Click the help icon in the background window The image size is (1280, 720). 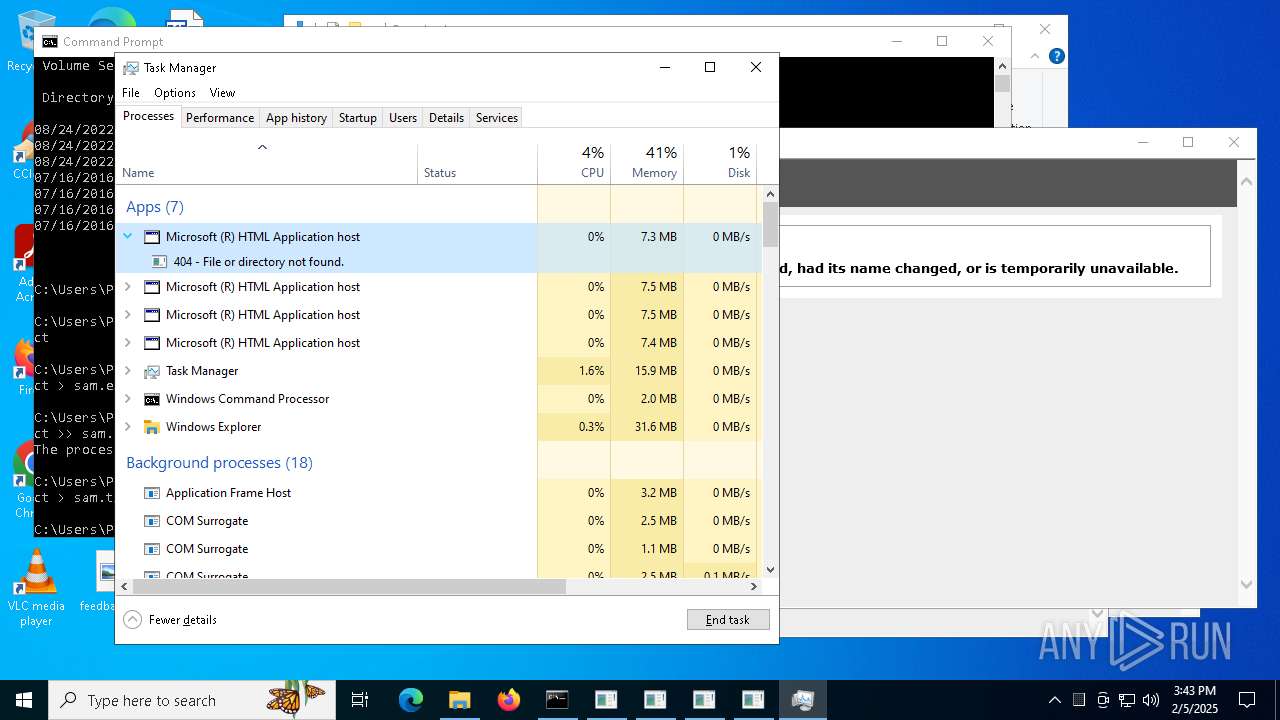[x=1056, y=57]
